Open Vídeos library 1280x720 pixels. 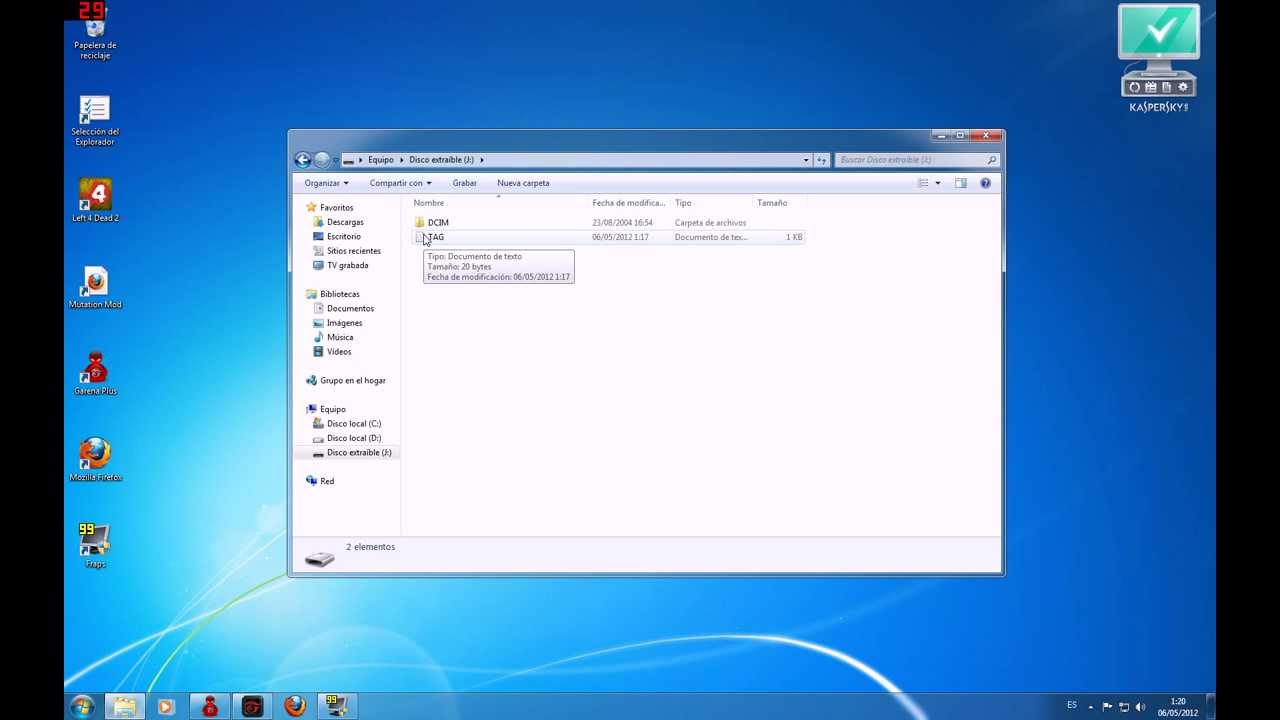point(339,352)
